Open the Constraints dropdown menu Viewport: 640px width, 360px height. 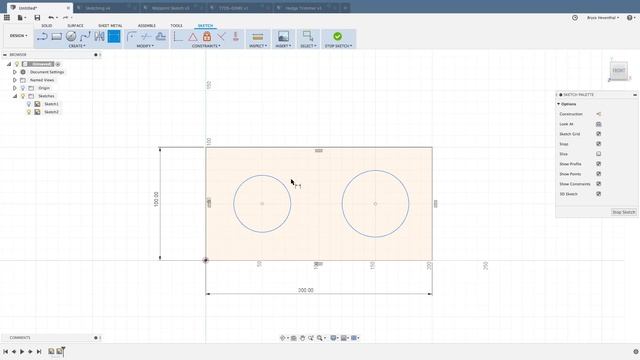[x=206, y=46]
